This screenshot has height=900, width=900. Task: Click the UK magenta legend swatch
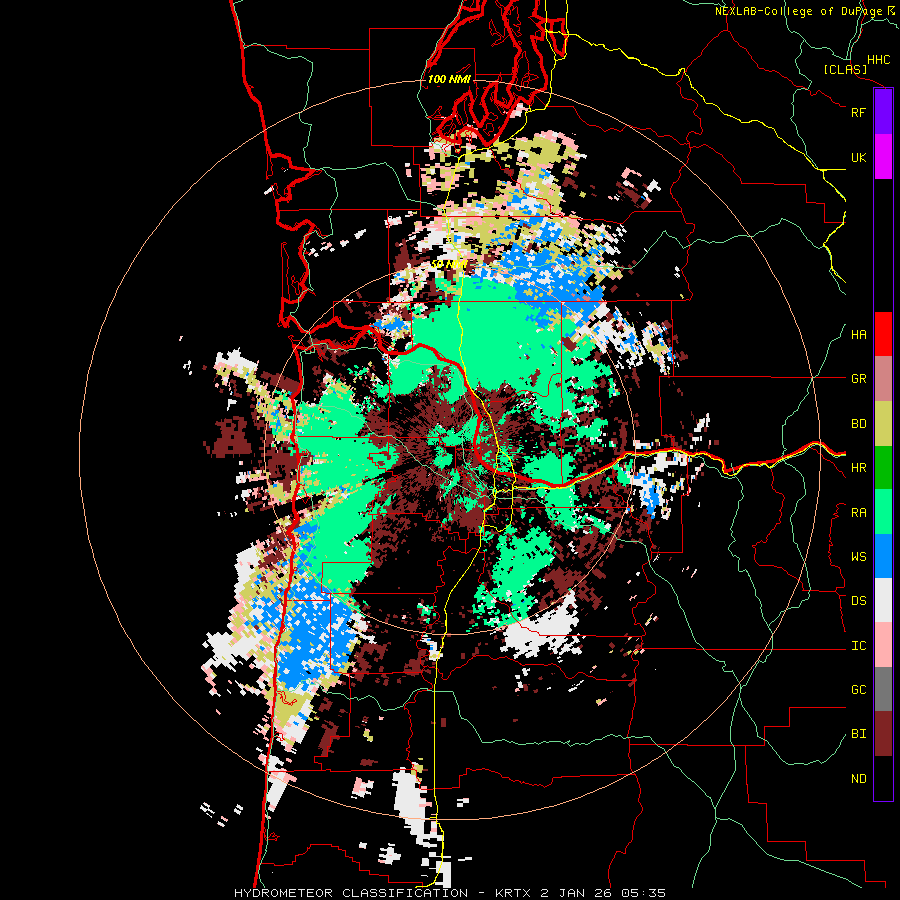coord(883,157)
